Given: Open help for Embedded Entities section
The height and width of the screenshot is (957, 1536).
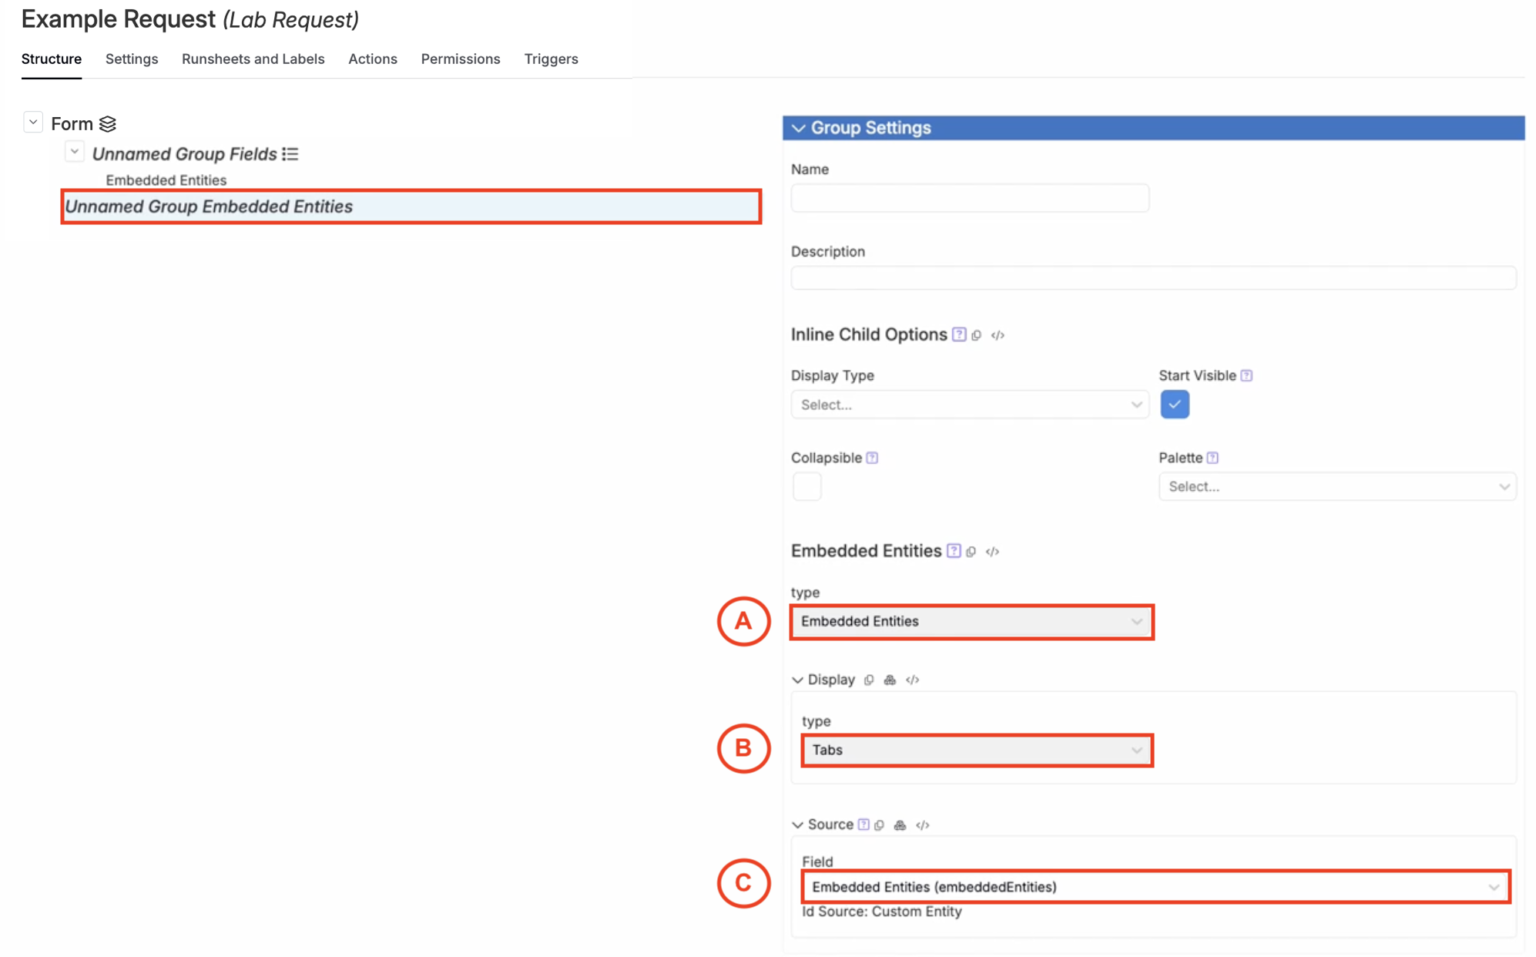Looking at the screenshot, I should (954, 551).
